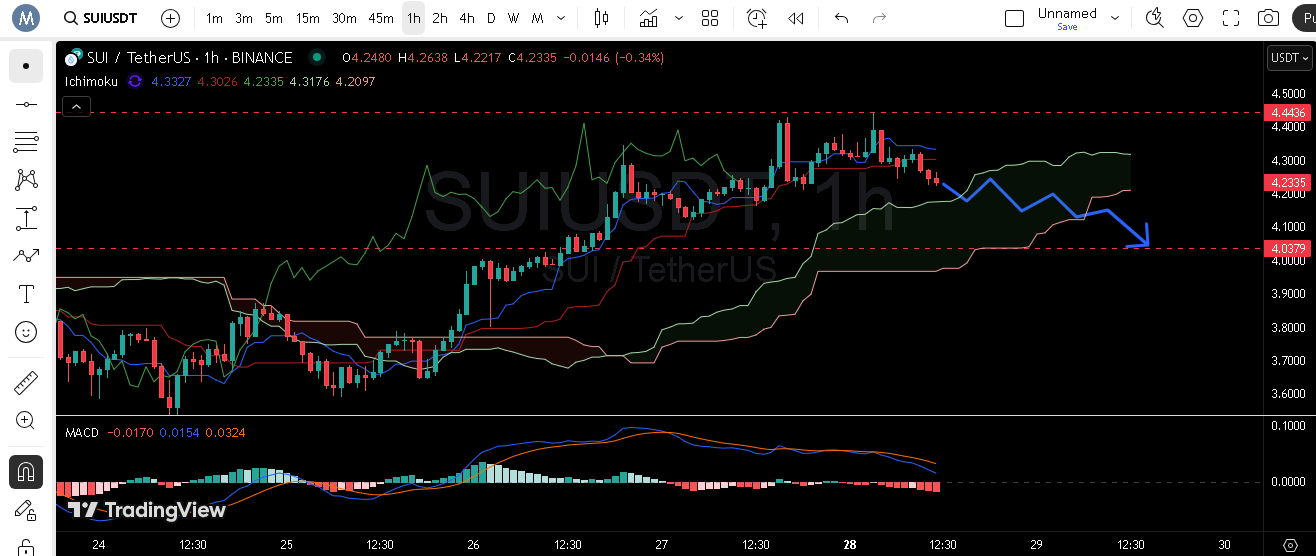Switch to the weekly W timeframe
1316x556 pixels.
(x=513, y=18)
